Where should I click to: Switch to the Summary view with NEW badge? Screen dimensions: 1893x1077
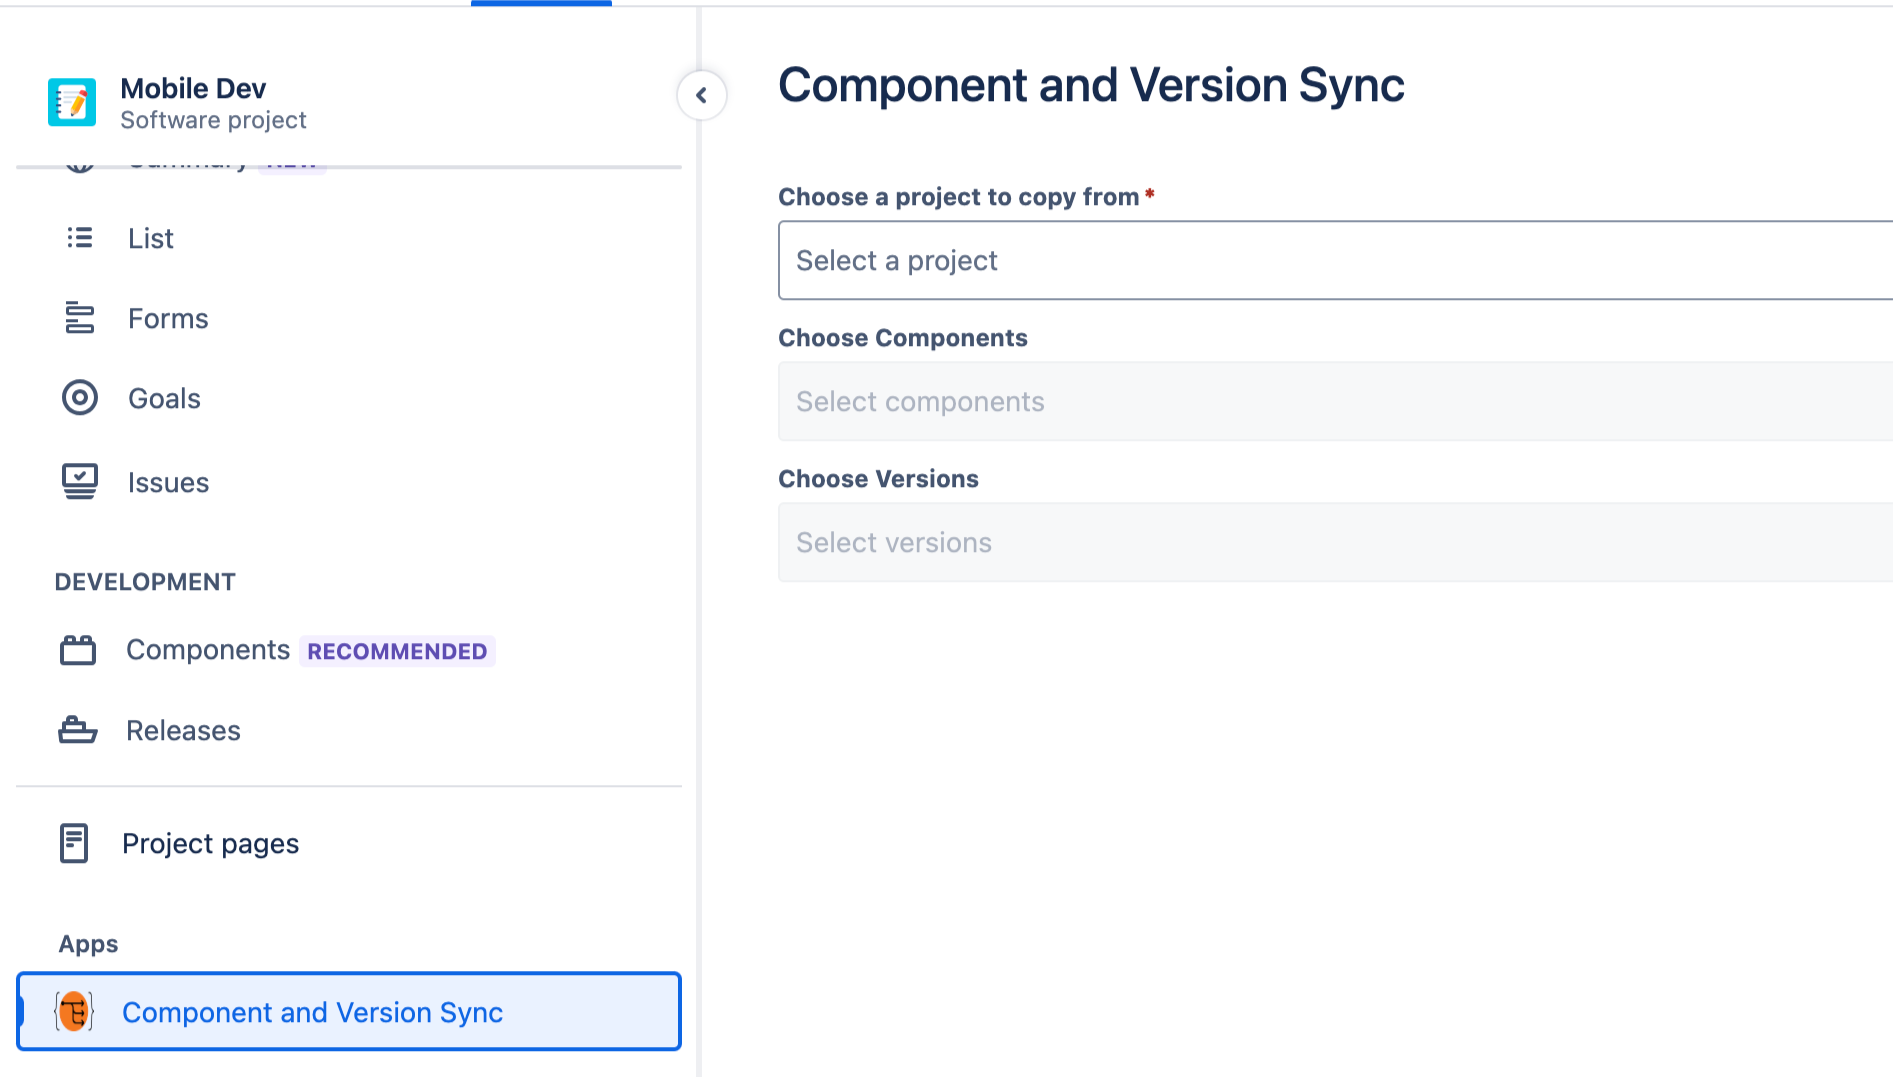tap(190, 160)
